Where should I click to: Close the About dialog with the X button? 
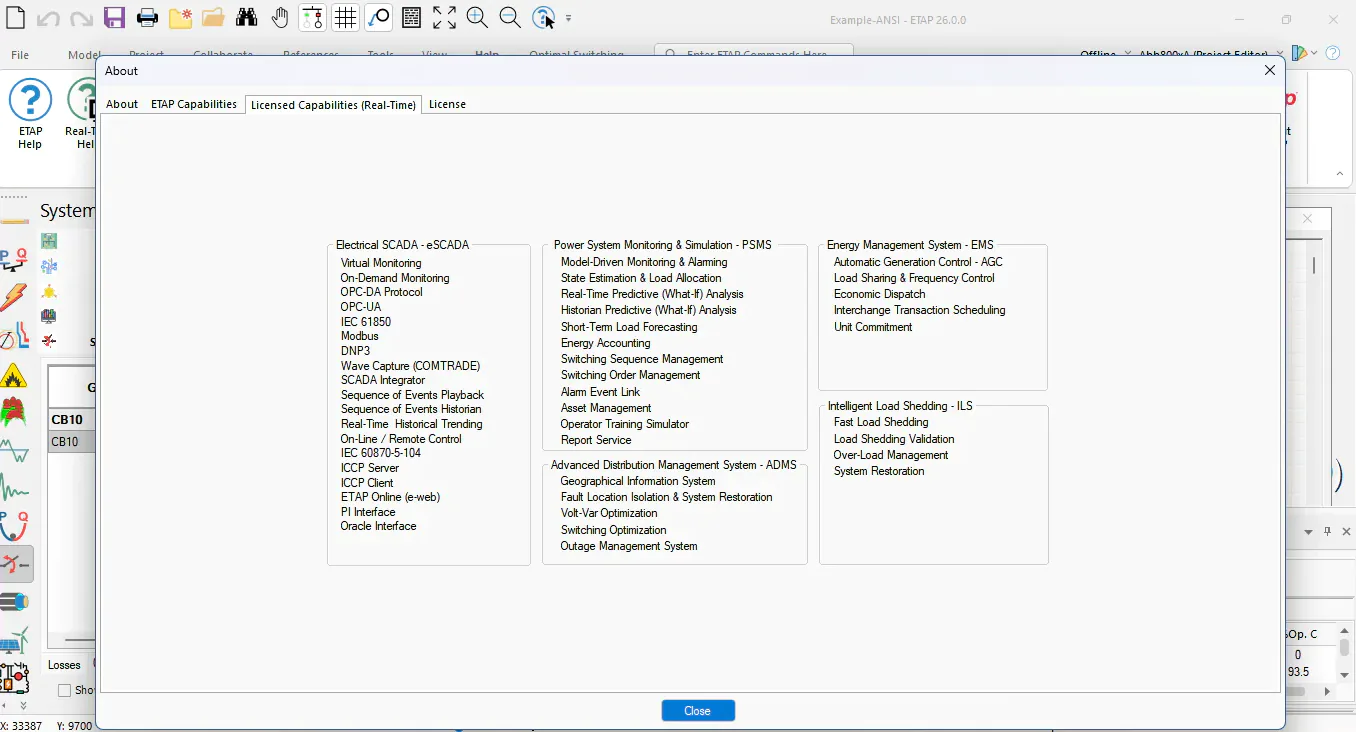[1270, 70]
